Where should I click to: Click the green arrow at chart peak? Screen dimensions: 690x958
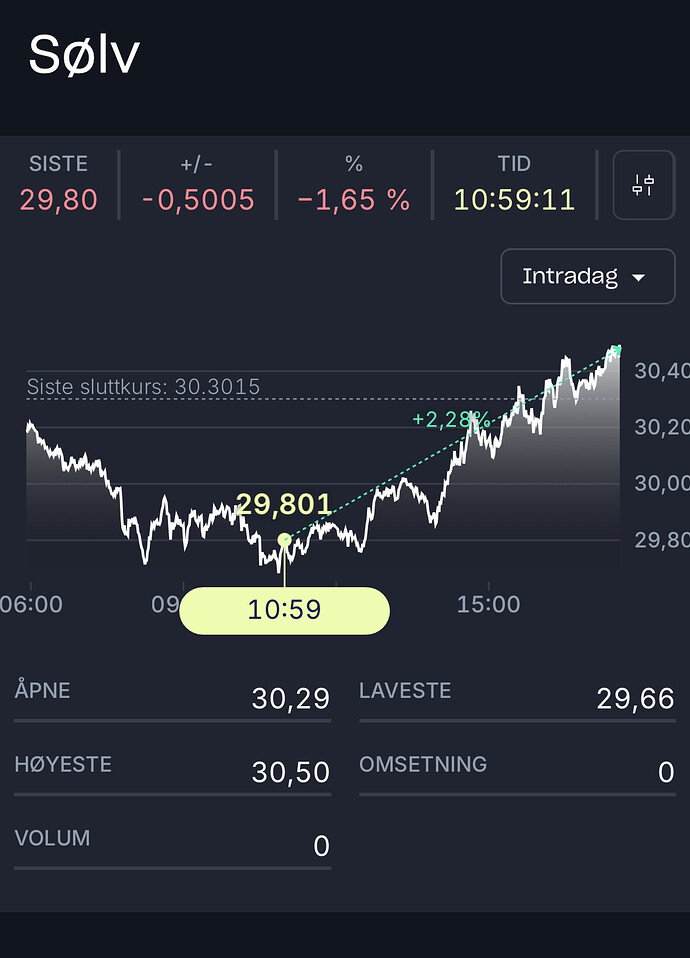(617, 350)
